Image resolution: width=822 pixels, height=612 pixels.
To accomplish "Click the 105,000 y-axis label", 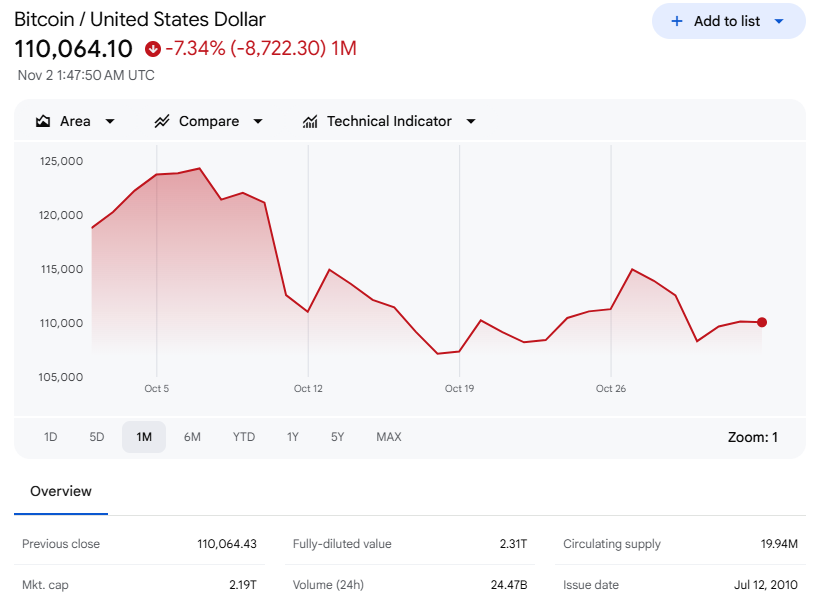I will tap(61, 378).
